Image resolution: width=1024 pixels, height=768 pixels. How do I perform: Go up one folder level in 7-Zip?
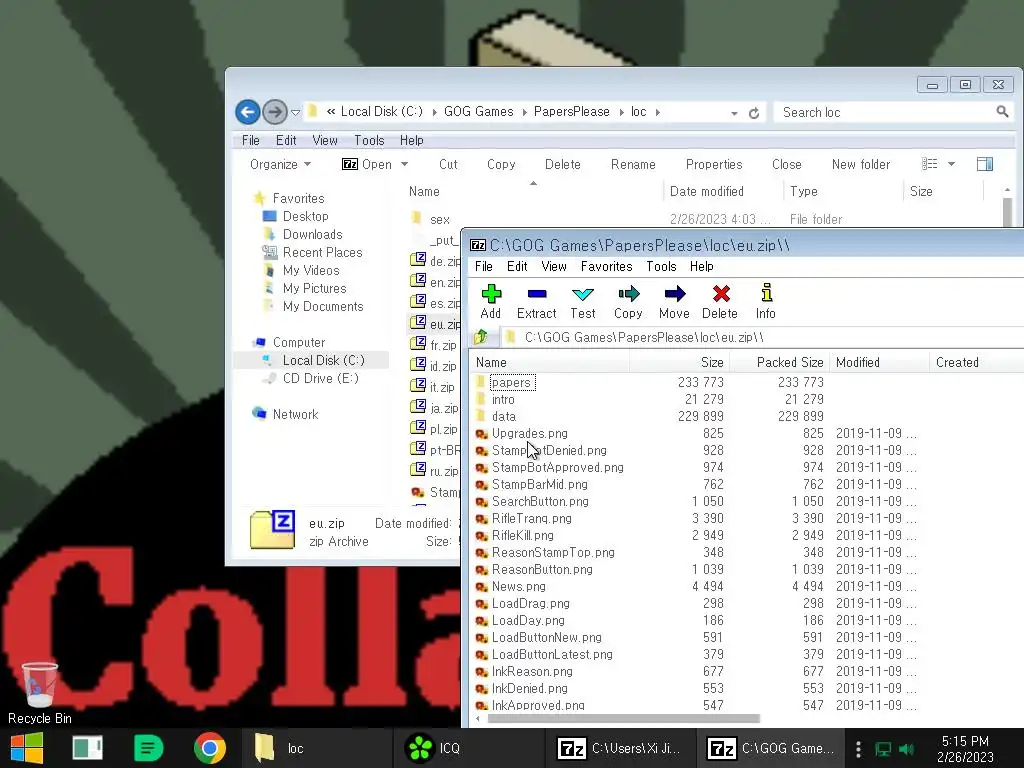(481, 337)
